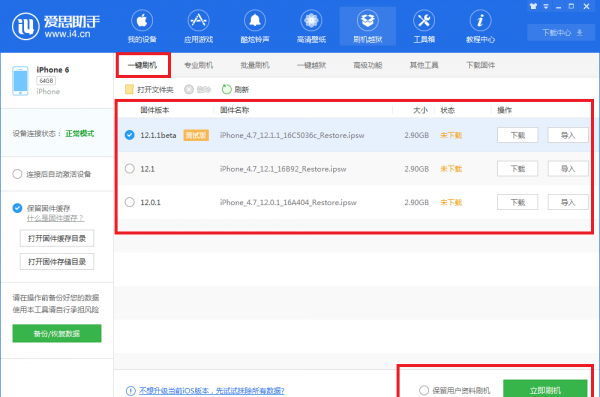Open the link about firmware cache
The height and width of the screenshot is (397, 600).
point(55,218)
